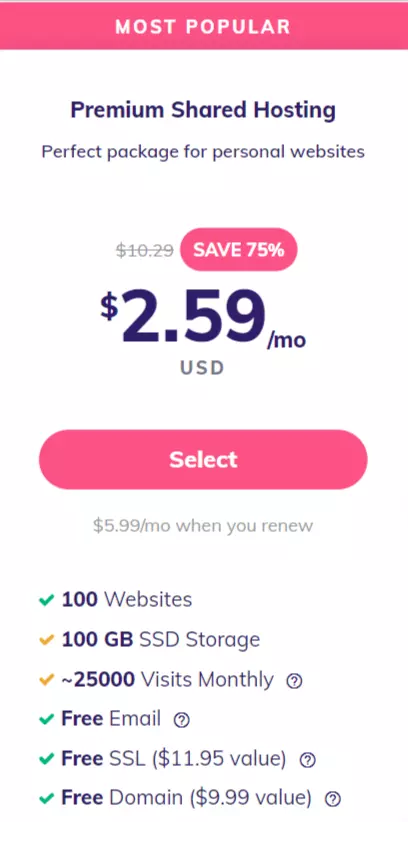Click the green checkmark beside Free Domain
Screen dimensions: 408x862
point(46,798)
